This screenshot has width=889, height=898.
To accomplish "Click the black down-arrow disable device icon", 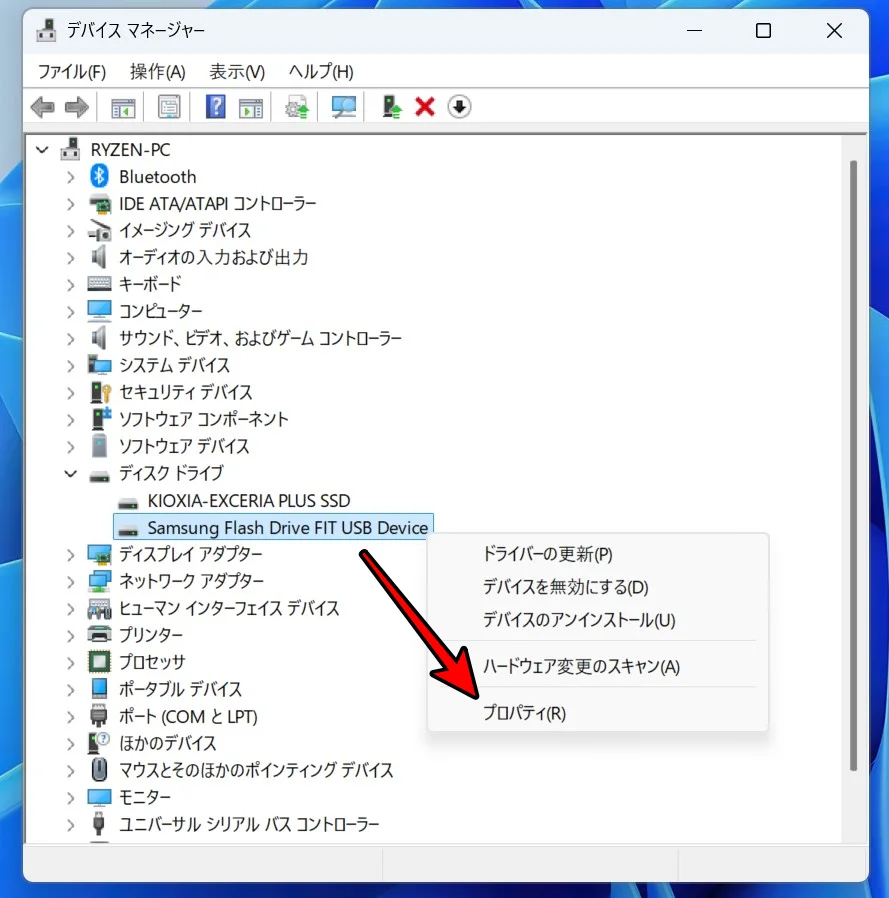I will pyautogui.click(x=459, y=107).
